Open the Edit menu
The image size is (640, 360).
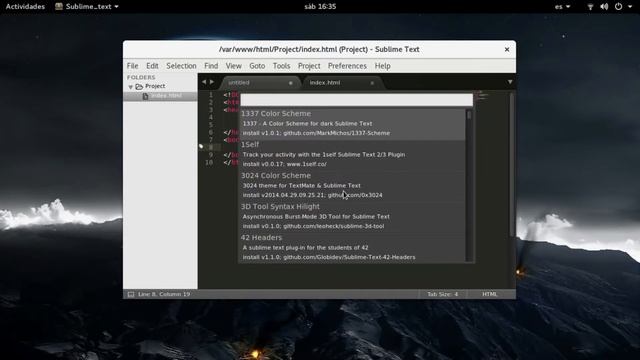(x=152, y=66)
